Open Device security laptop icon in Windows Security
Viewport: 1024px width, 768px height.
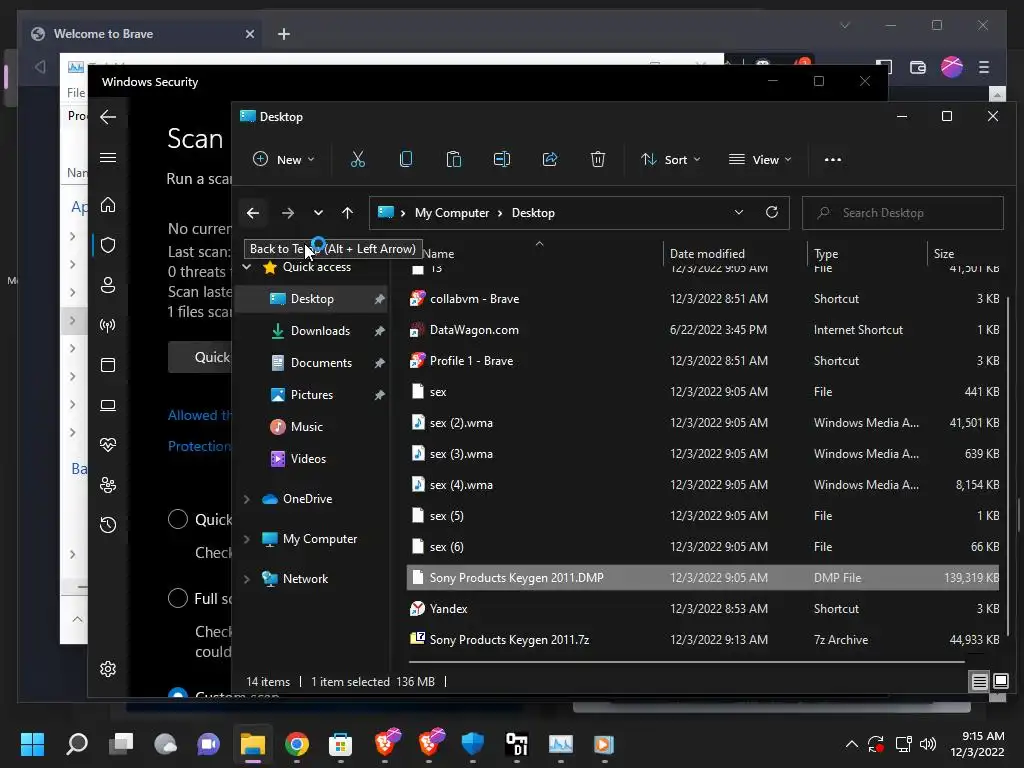(x=108, y=406)
